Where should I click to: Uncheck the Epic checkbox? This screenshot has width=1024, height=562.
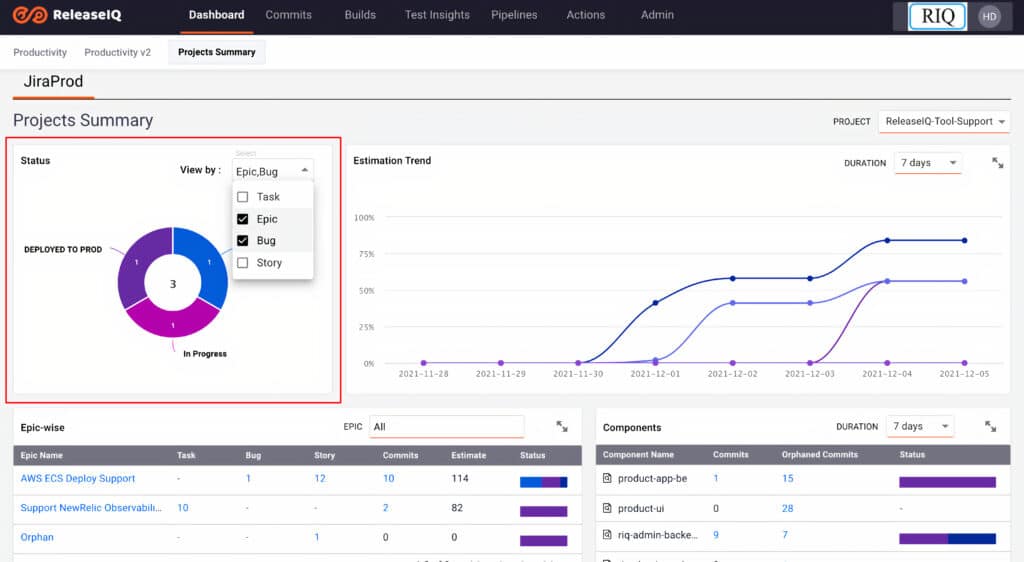(x=243, y=219)
